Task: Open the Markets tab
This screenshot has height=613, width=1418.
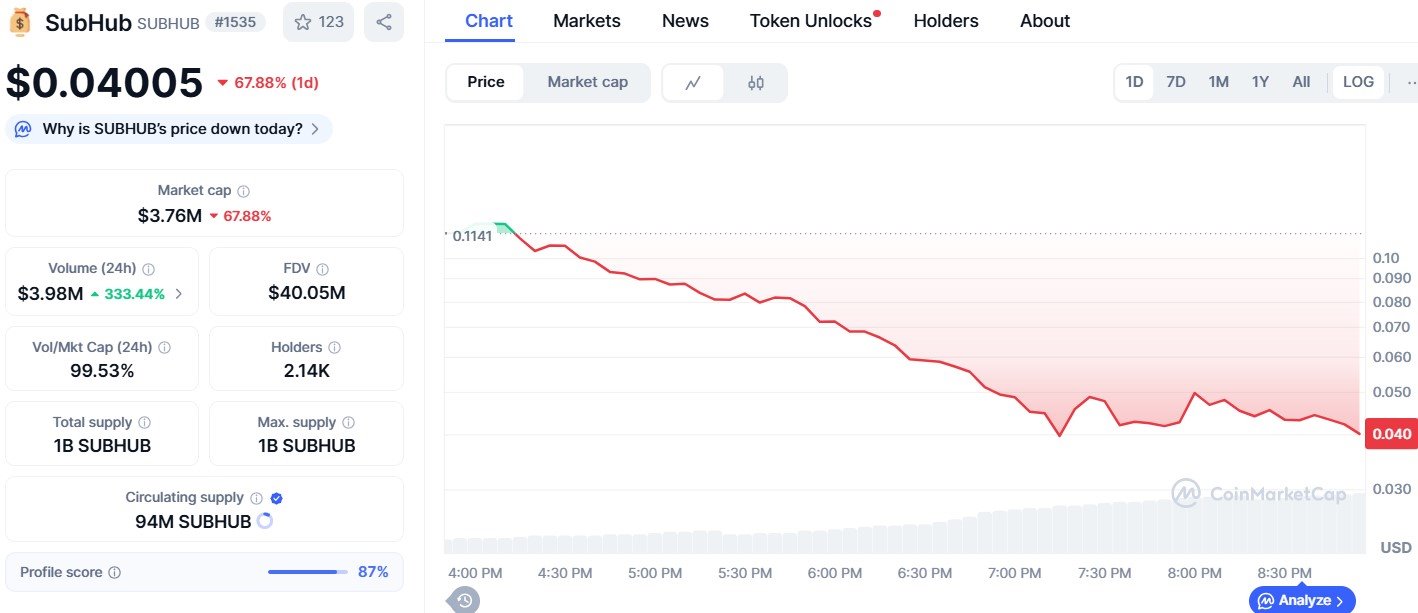Action: coord(587,21)
